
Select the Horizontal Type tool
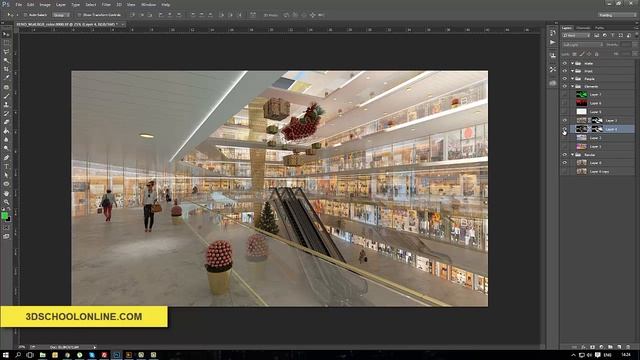[x=6, y=167]
